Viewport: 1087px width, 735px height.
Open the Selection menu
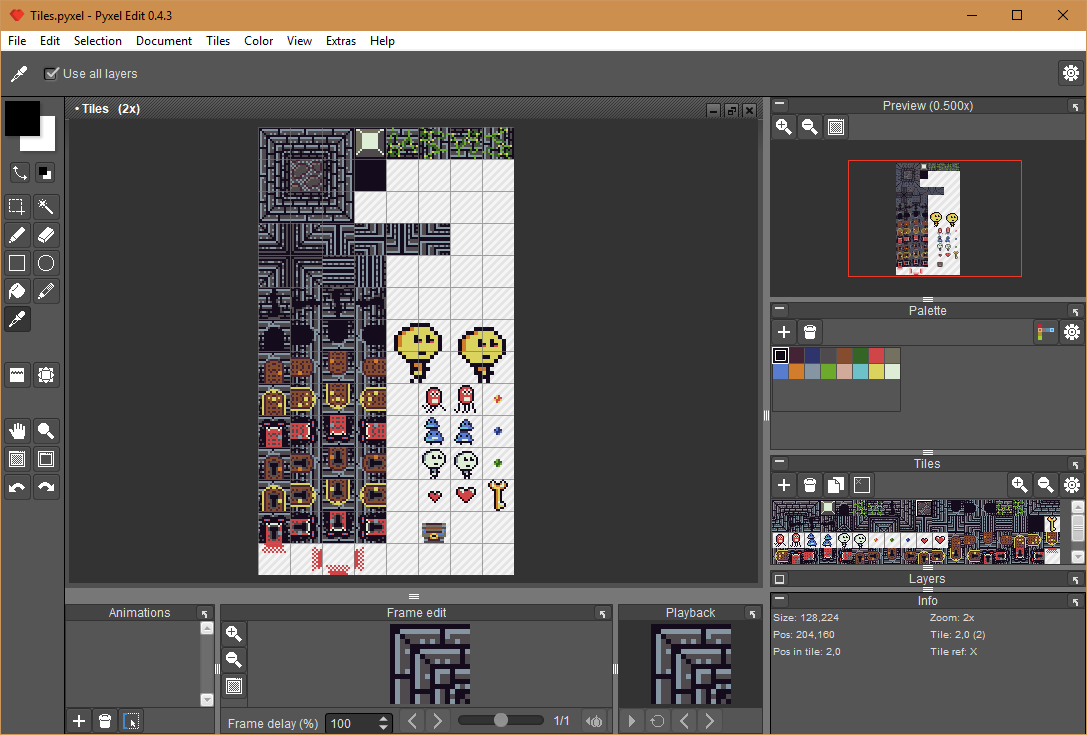click(98, 41)
